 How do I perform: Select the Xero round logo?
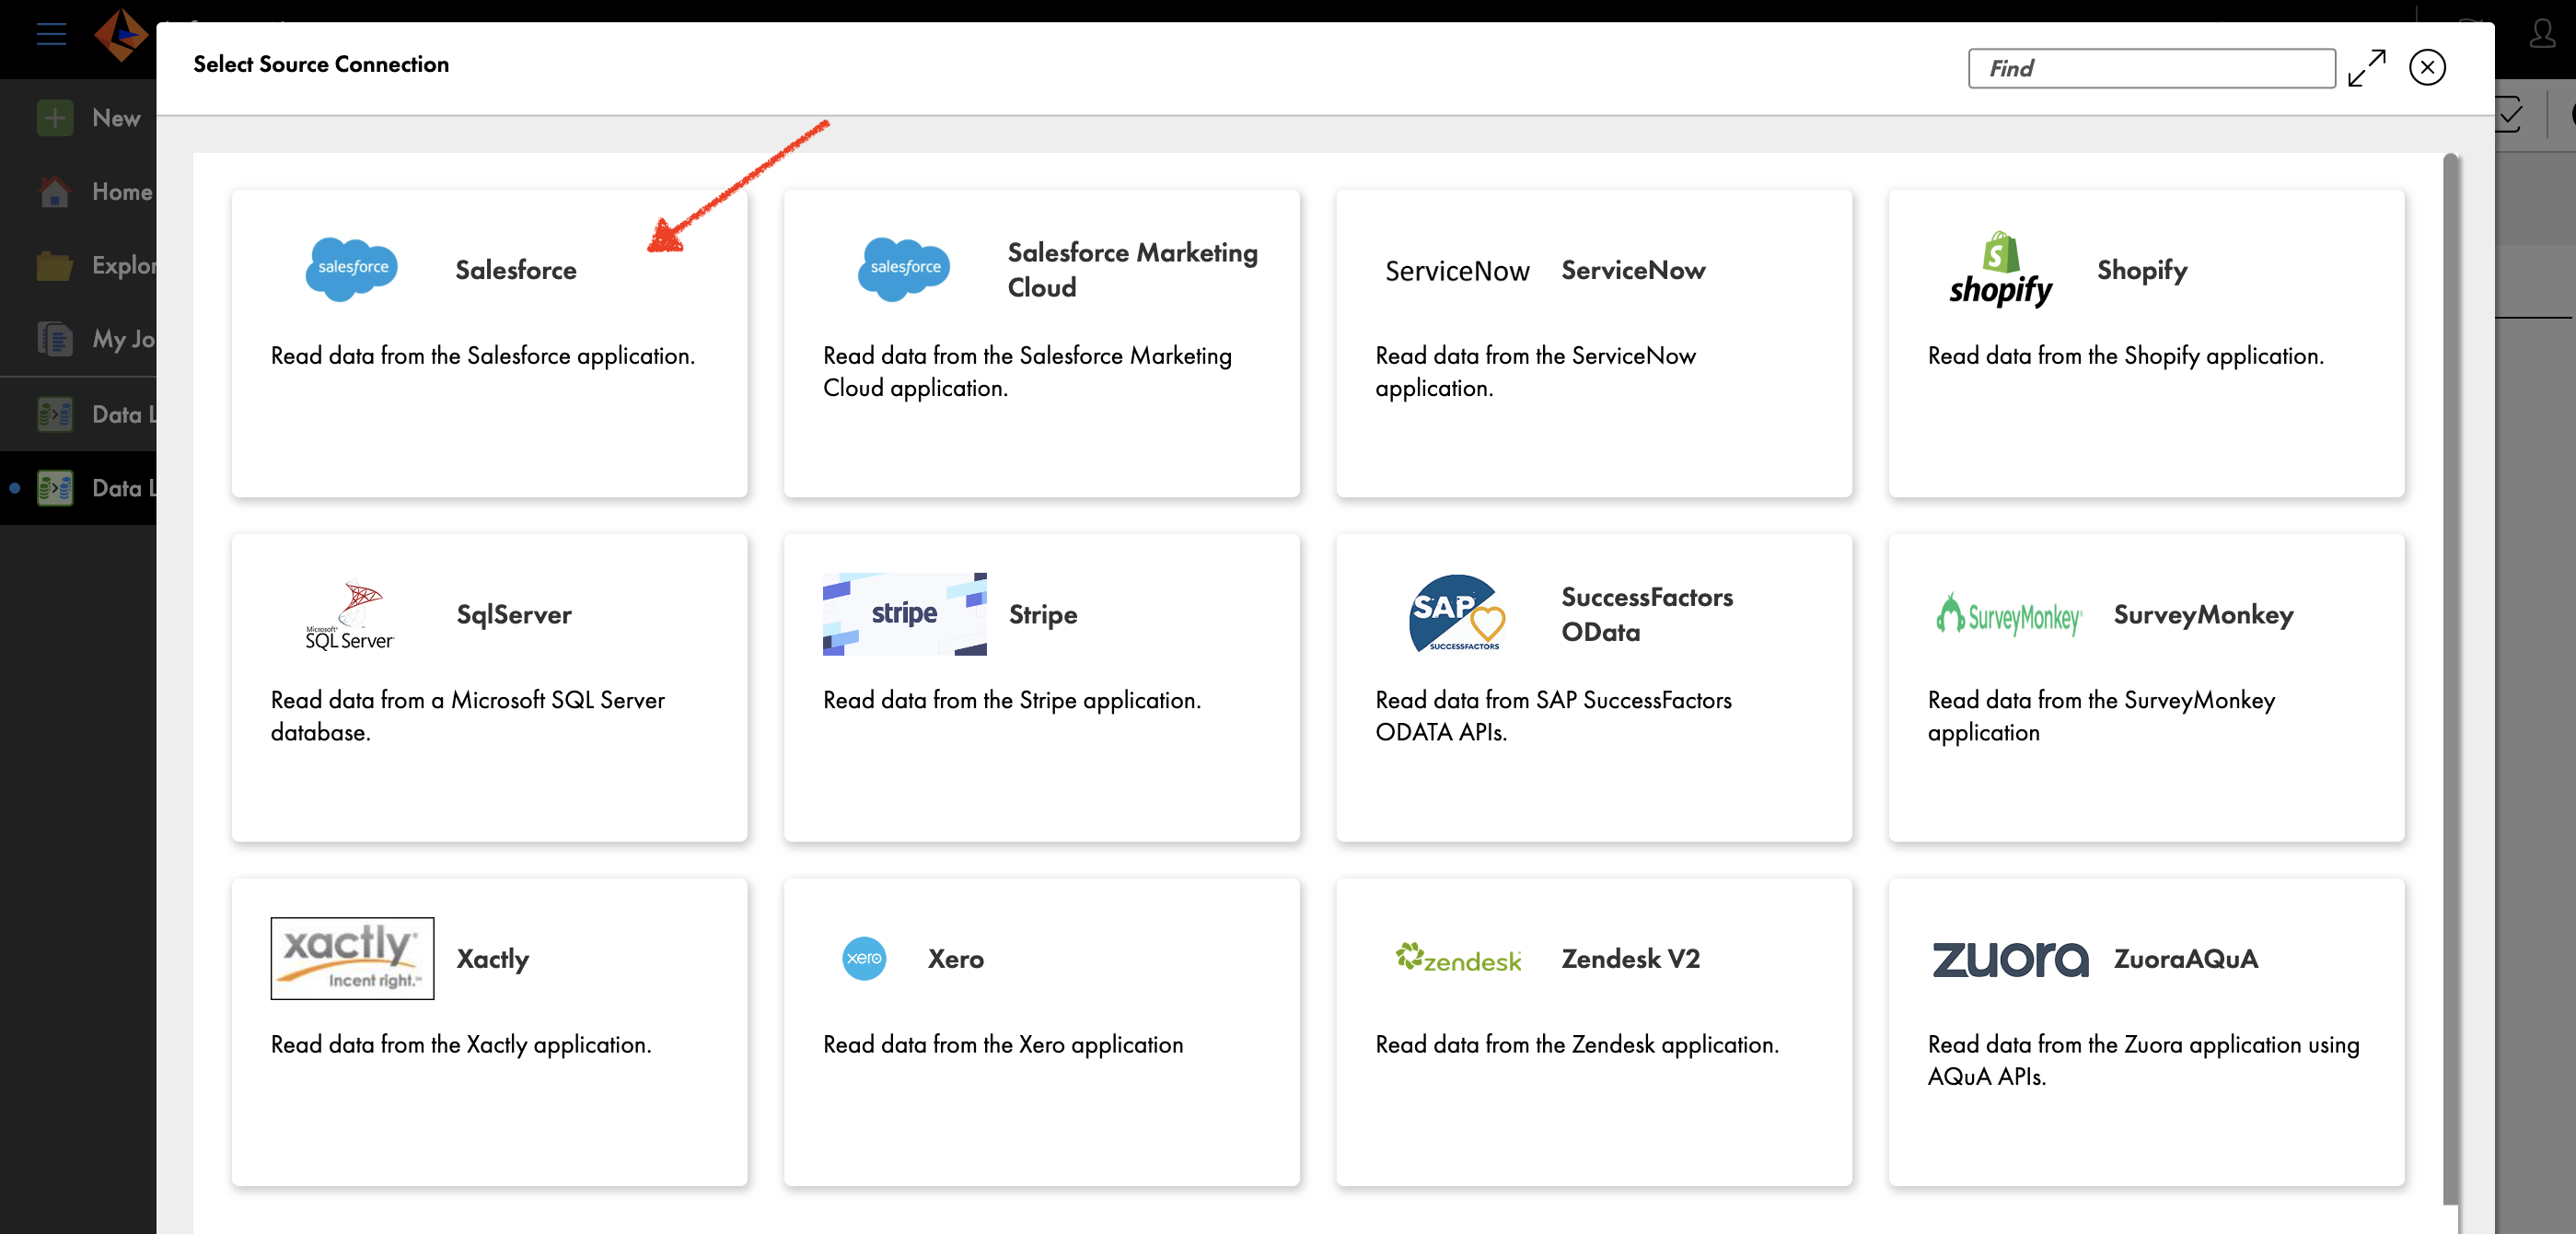coord(864,958)
